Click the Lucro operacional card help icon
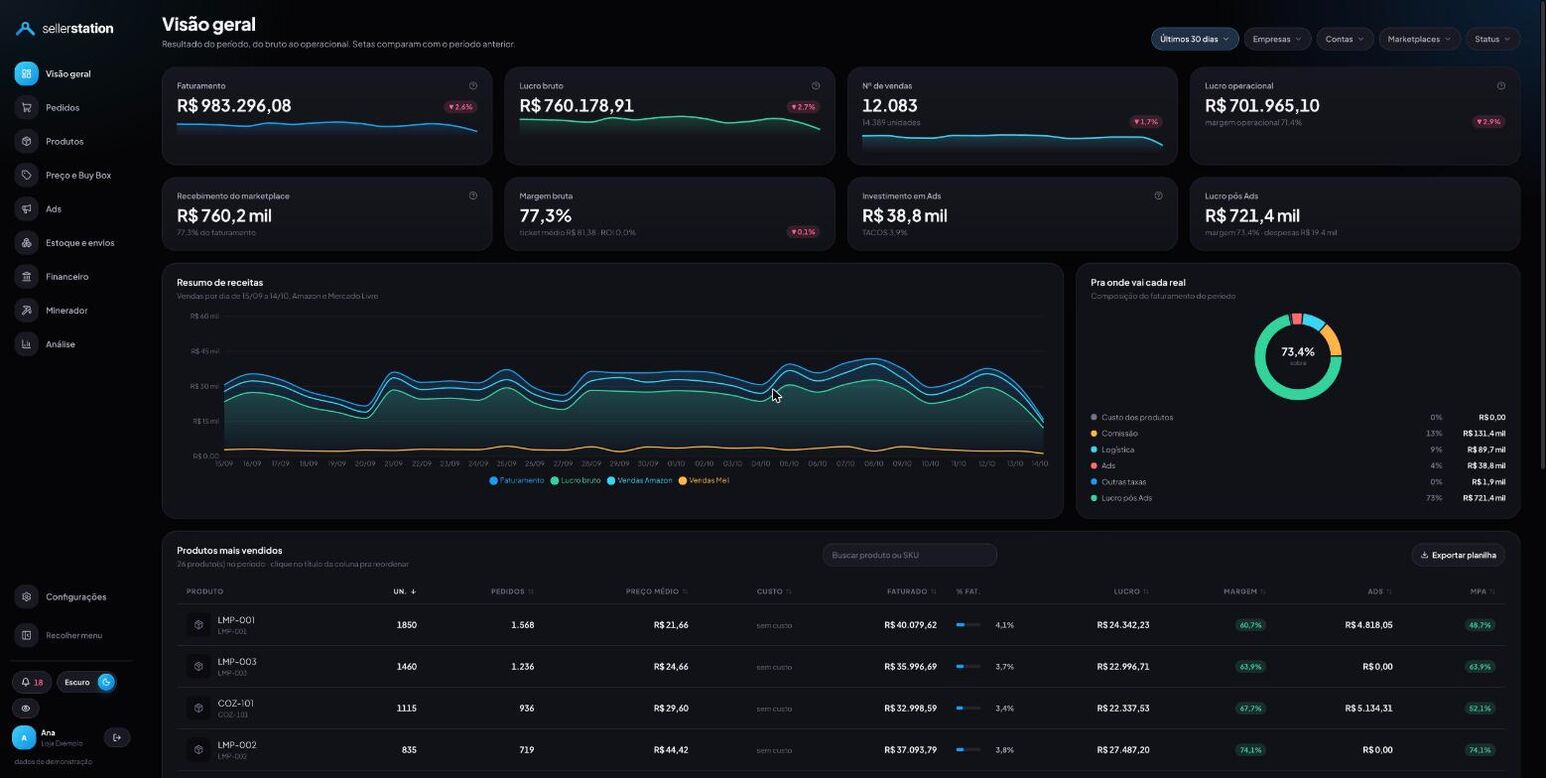This screenshot has height=778, width=1546. pyautogui.click(x=1501, y=86)
